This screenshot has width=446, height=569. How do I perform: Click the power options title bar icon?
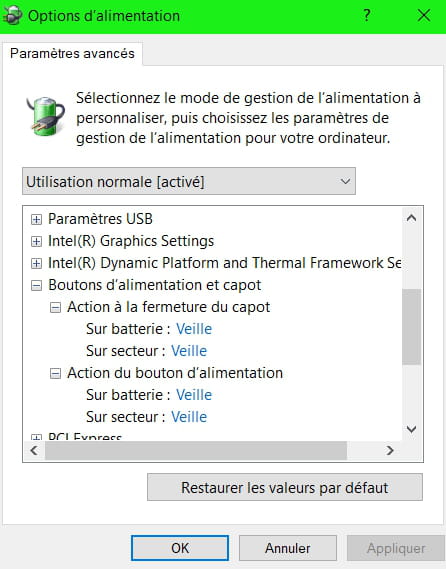[12, 16]
